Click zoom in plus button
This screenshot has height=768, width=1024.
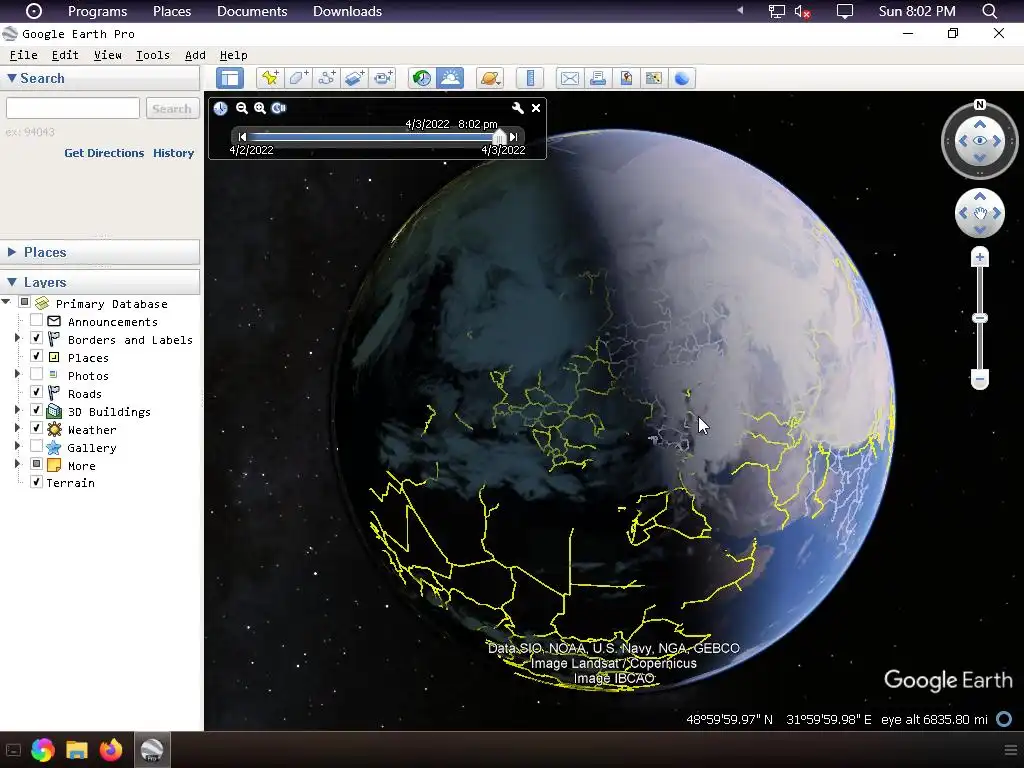[980, 257]
